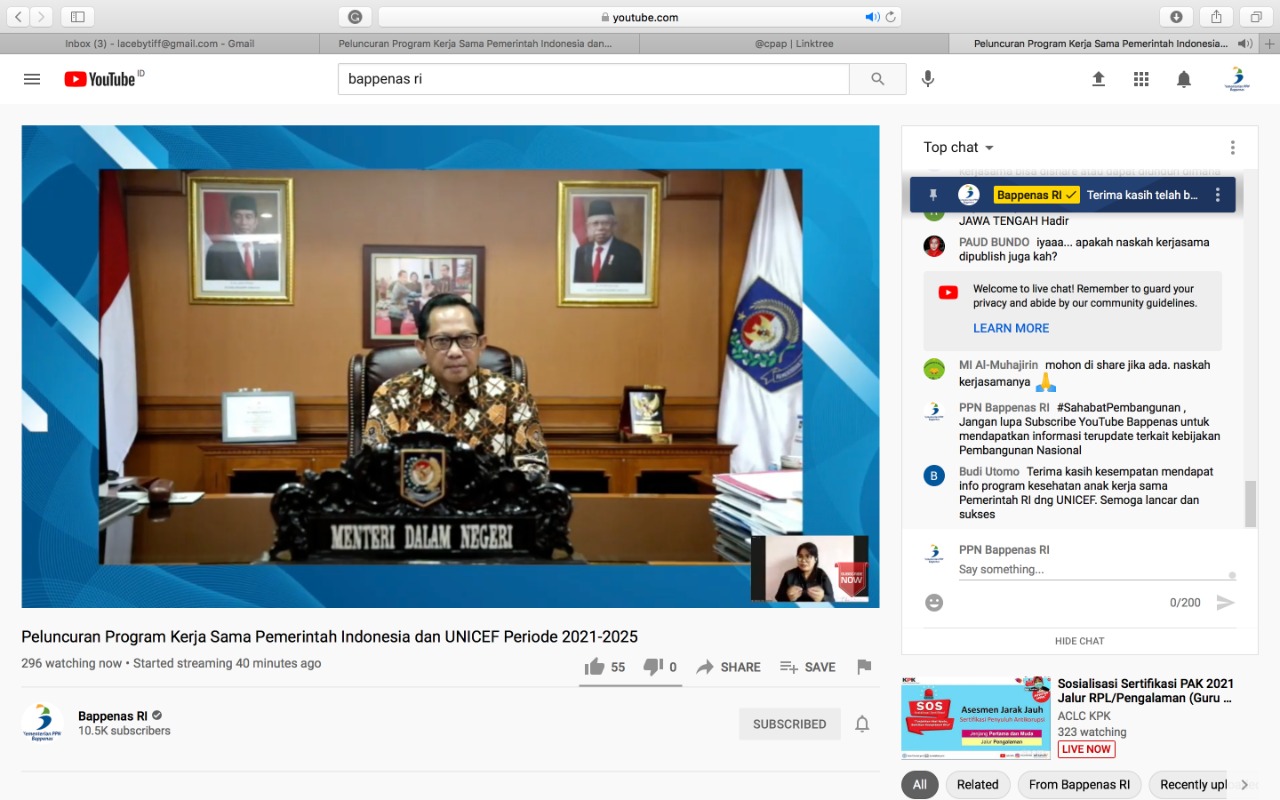Open LEARN MORE chat guidelines link
Image resolution: width=1280 pixels, height=800 pixels.
(x=1011, y=328)
